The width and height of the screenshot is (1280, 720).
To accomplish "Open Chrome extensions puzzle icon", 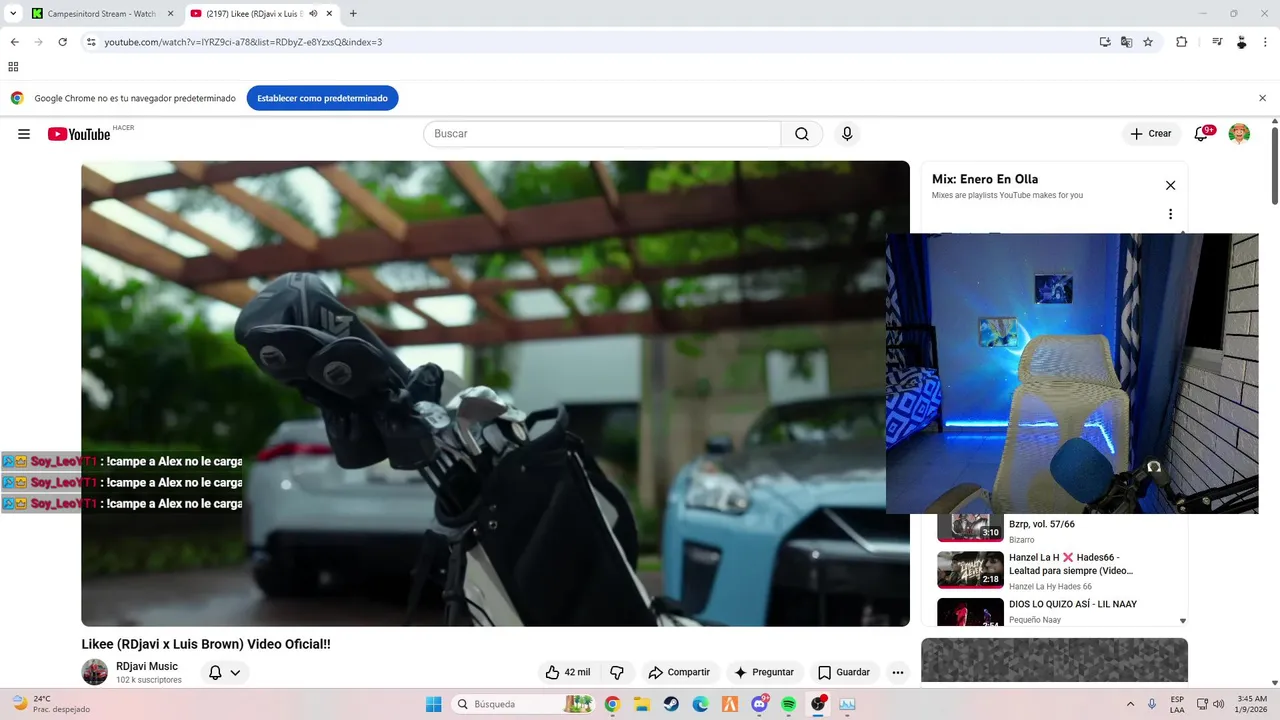I will [x=1181, y=42].
